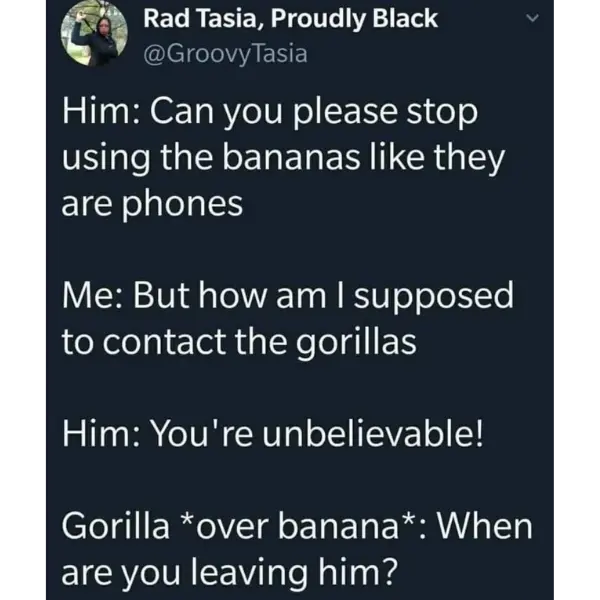This screenshot has width=600, height=600.
Task: Click the word "Gorilla" starting the last paragraph
Action: point(112,525)
